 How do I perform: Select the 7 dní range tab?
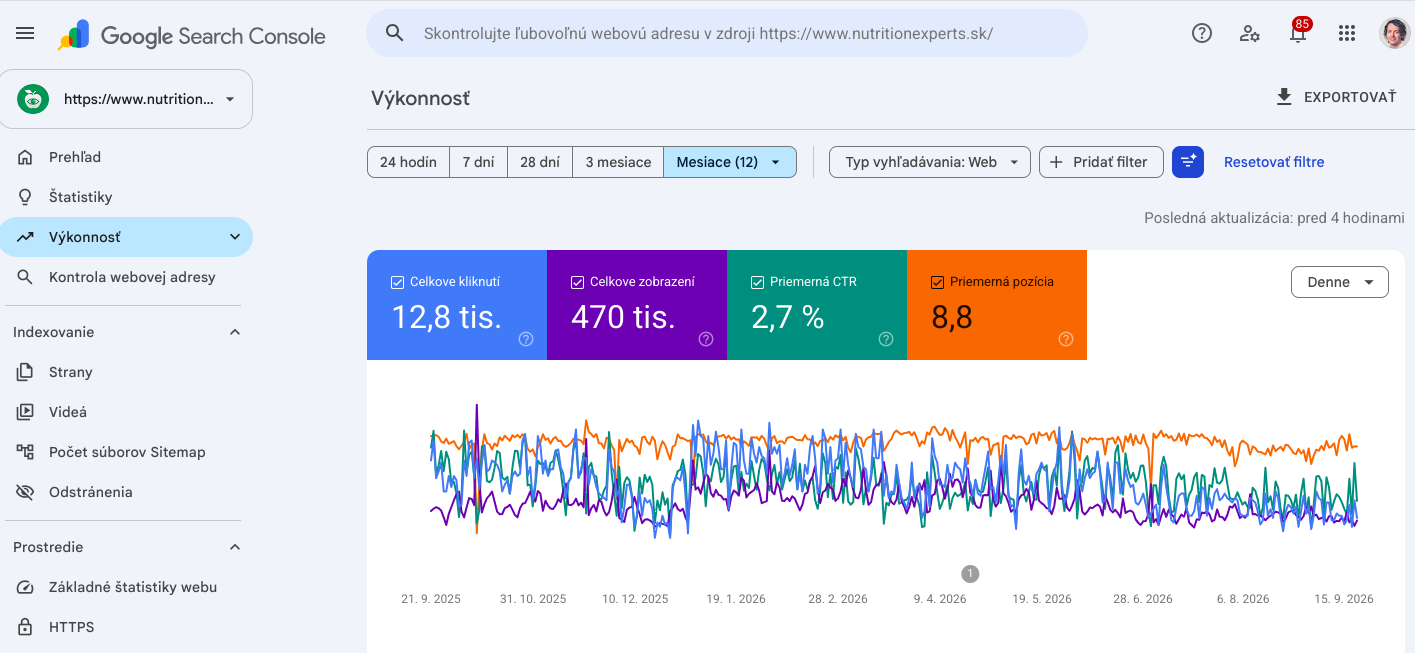tap(478, 162)
